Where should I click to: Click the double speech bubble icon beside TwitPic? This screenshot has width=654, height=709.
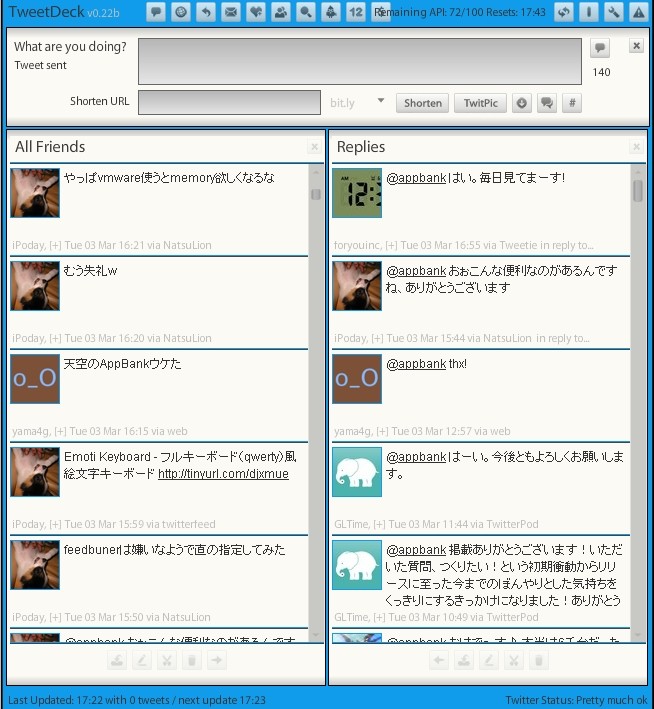pos(547,103)
